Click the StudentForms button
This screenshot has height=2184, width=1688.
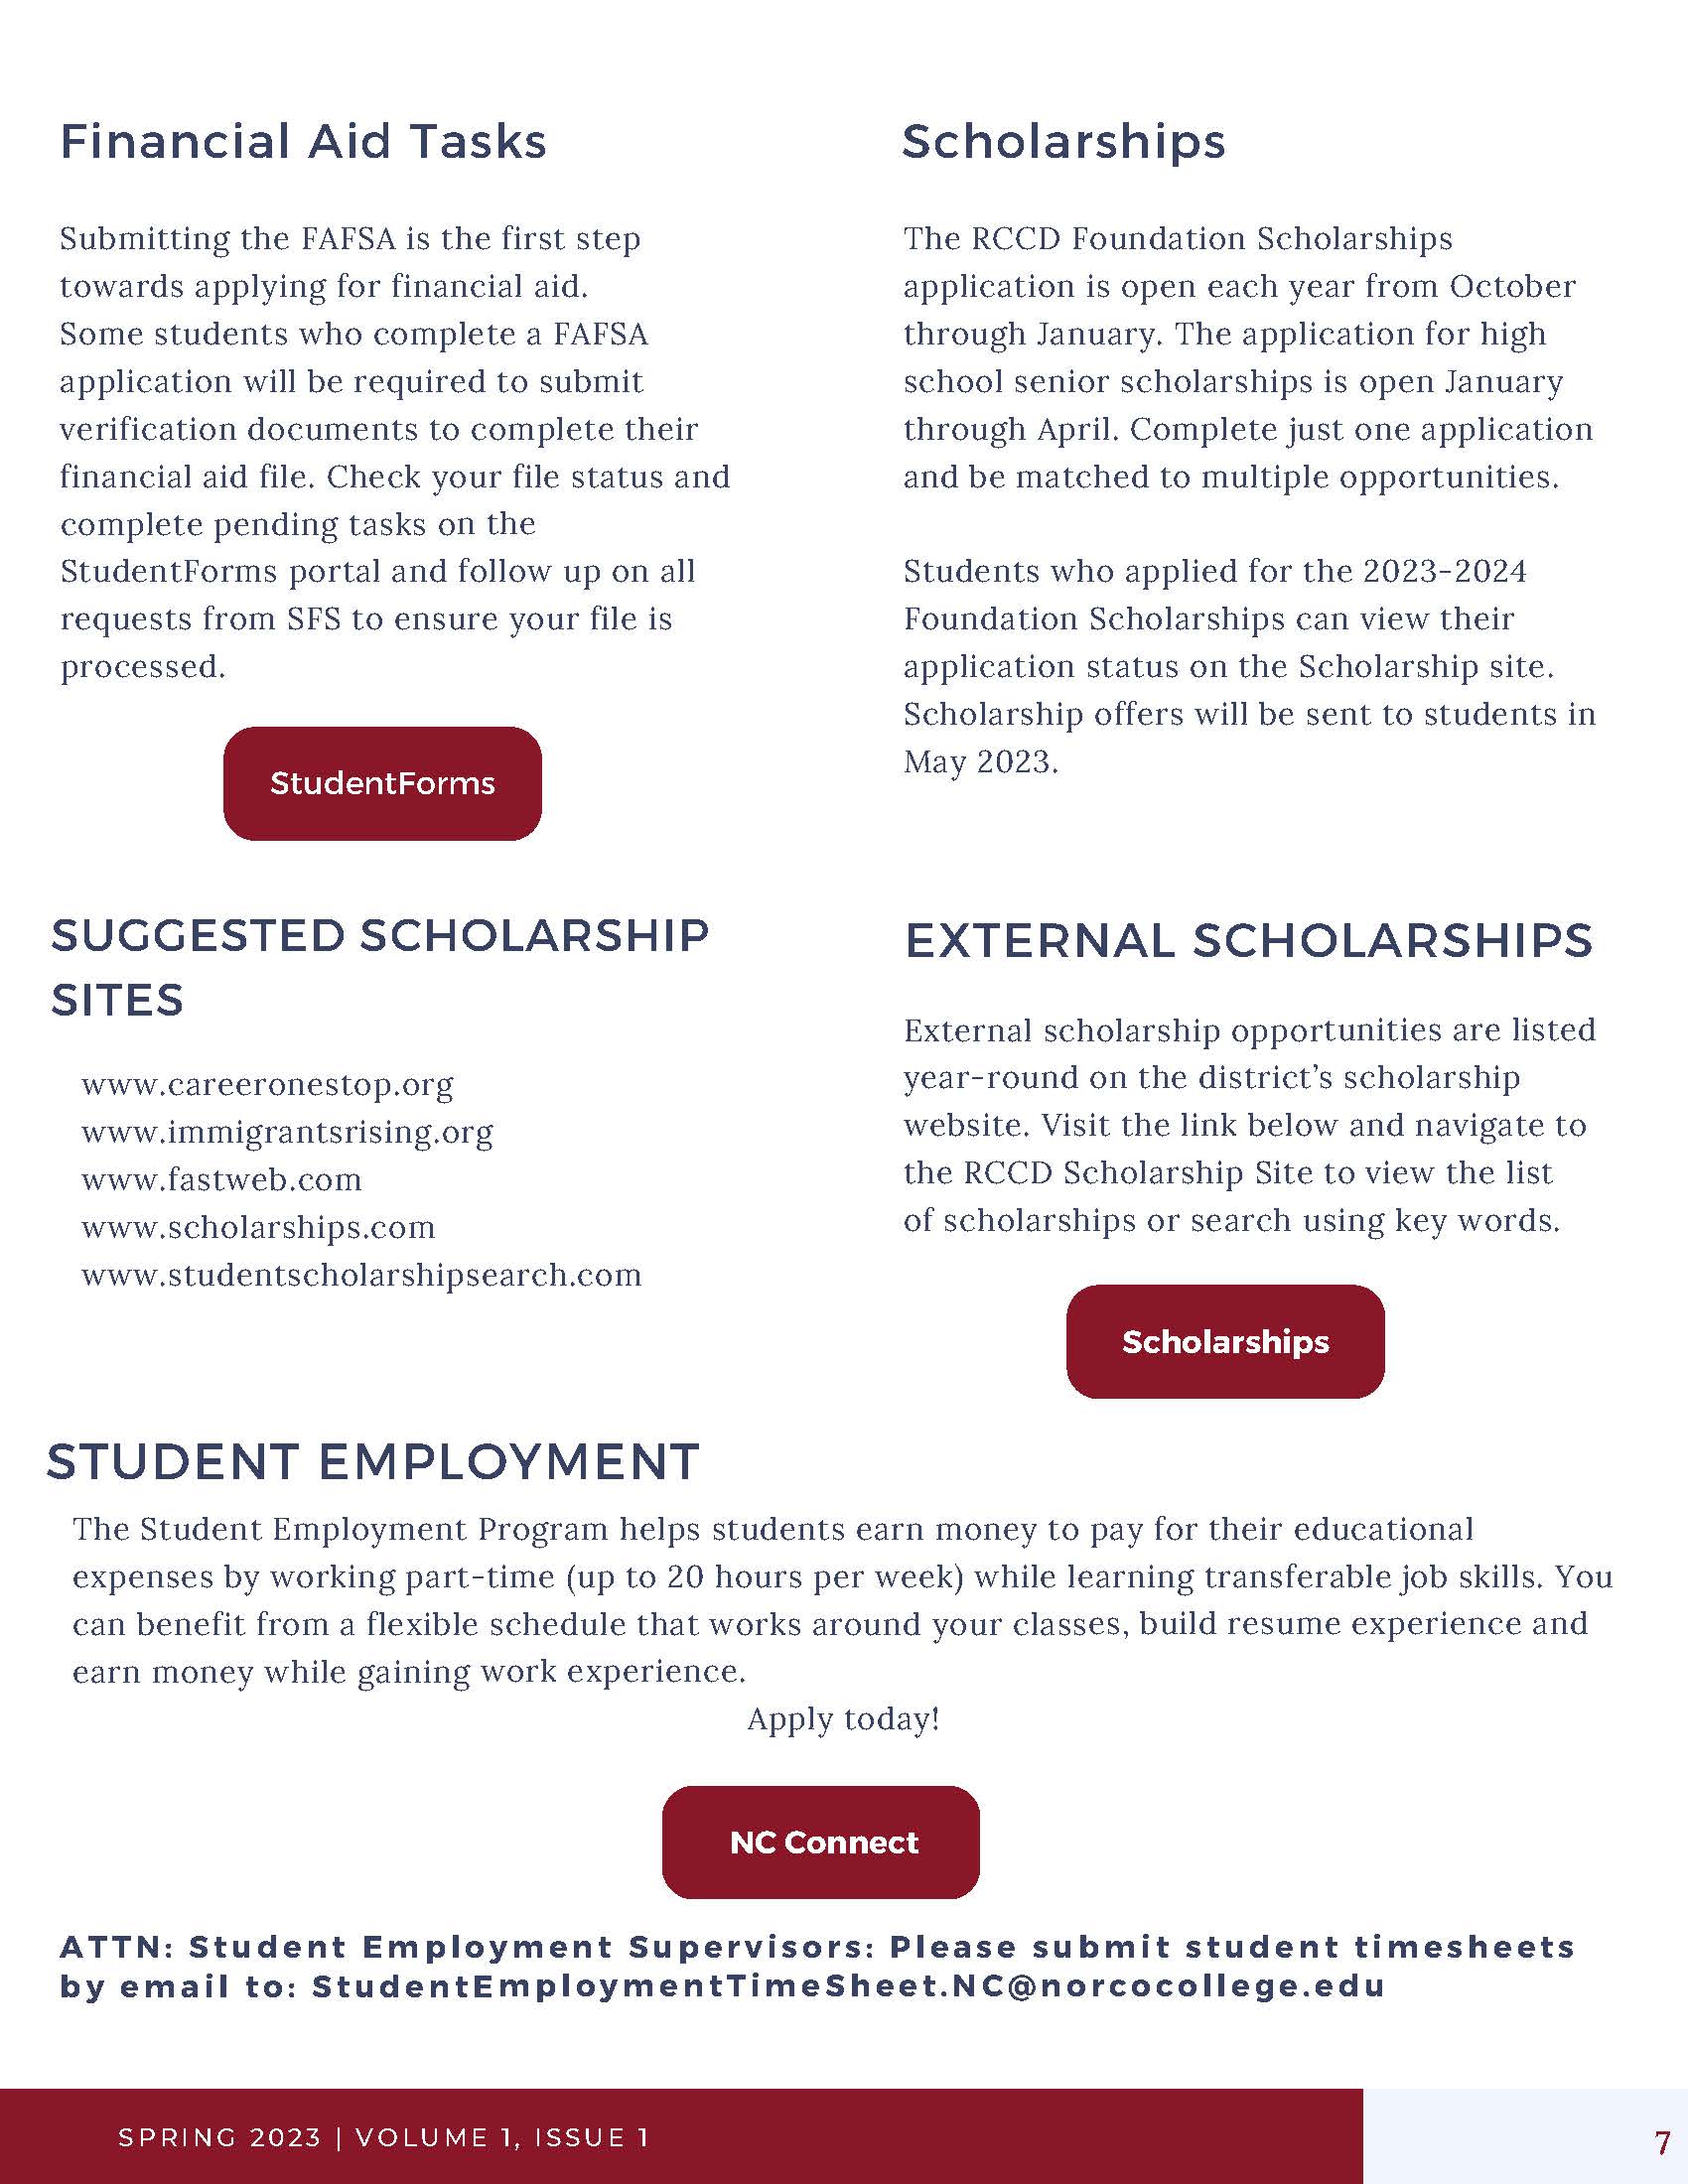pyautogui.click(x=382, y=783)
